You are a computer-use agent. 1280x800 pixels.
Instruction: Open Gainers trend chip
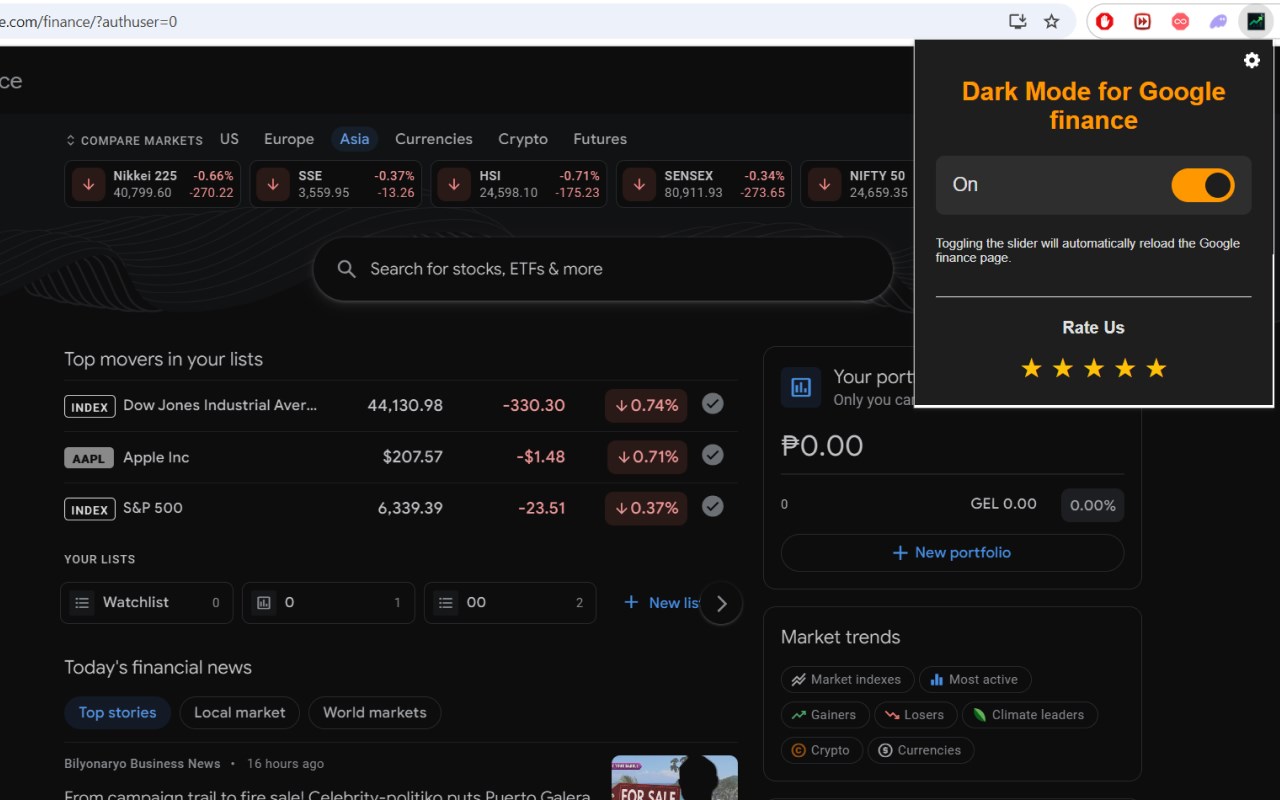pos(825,715)
